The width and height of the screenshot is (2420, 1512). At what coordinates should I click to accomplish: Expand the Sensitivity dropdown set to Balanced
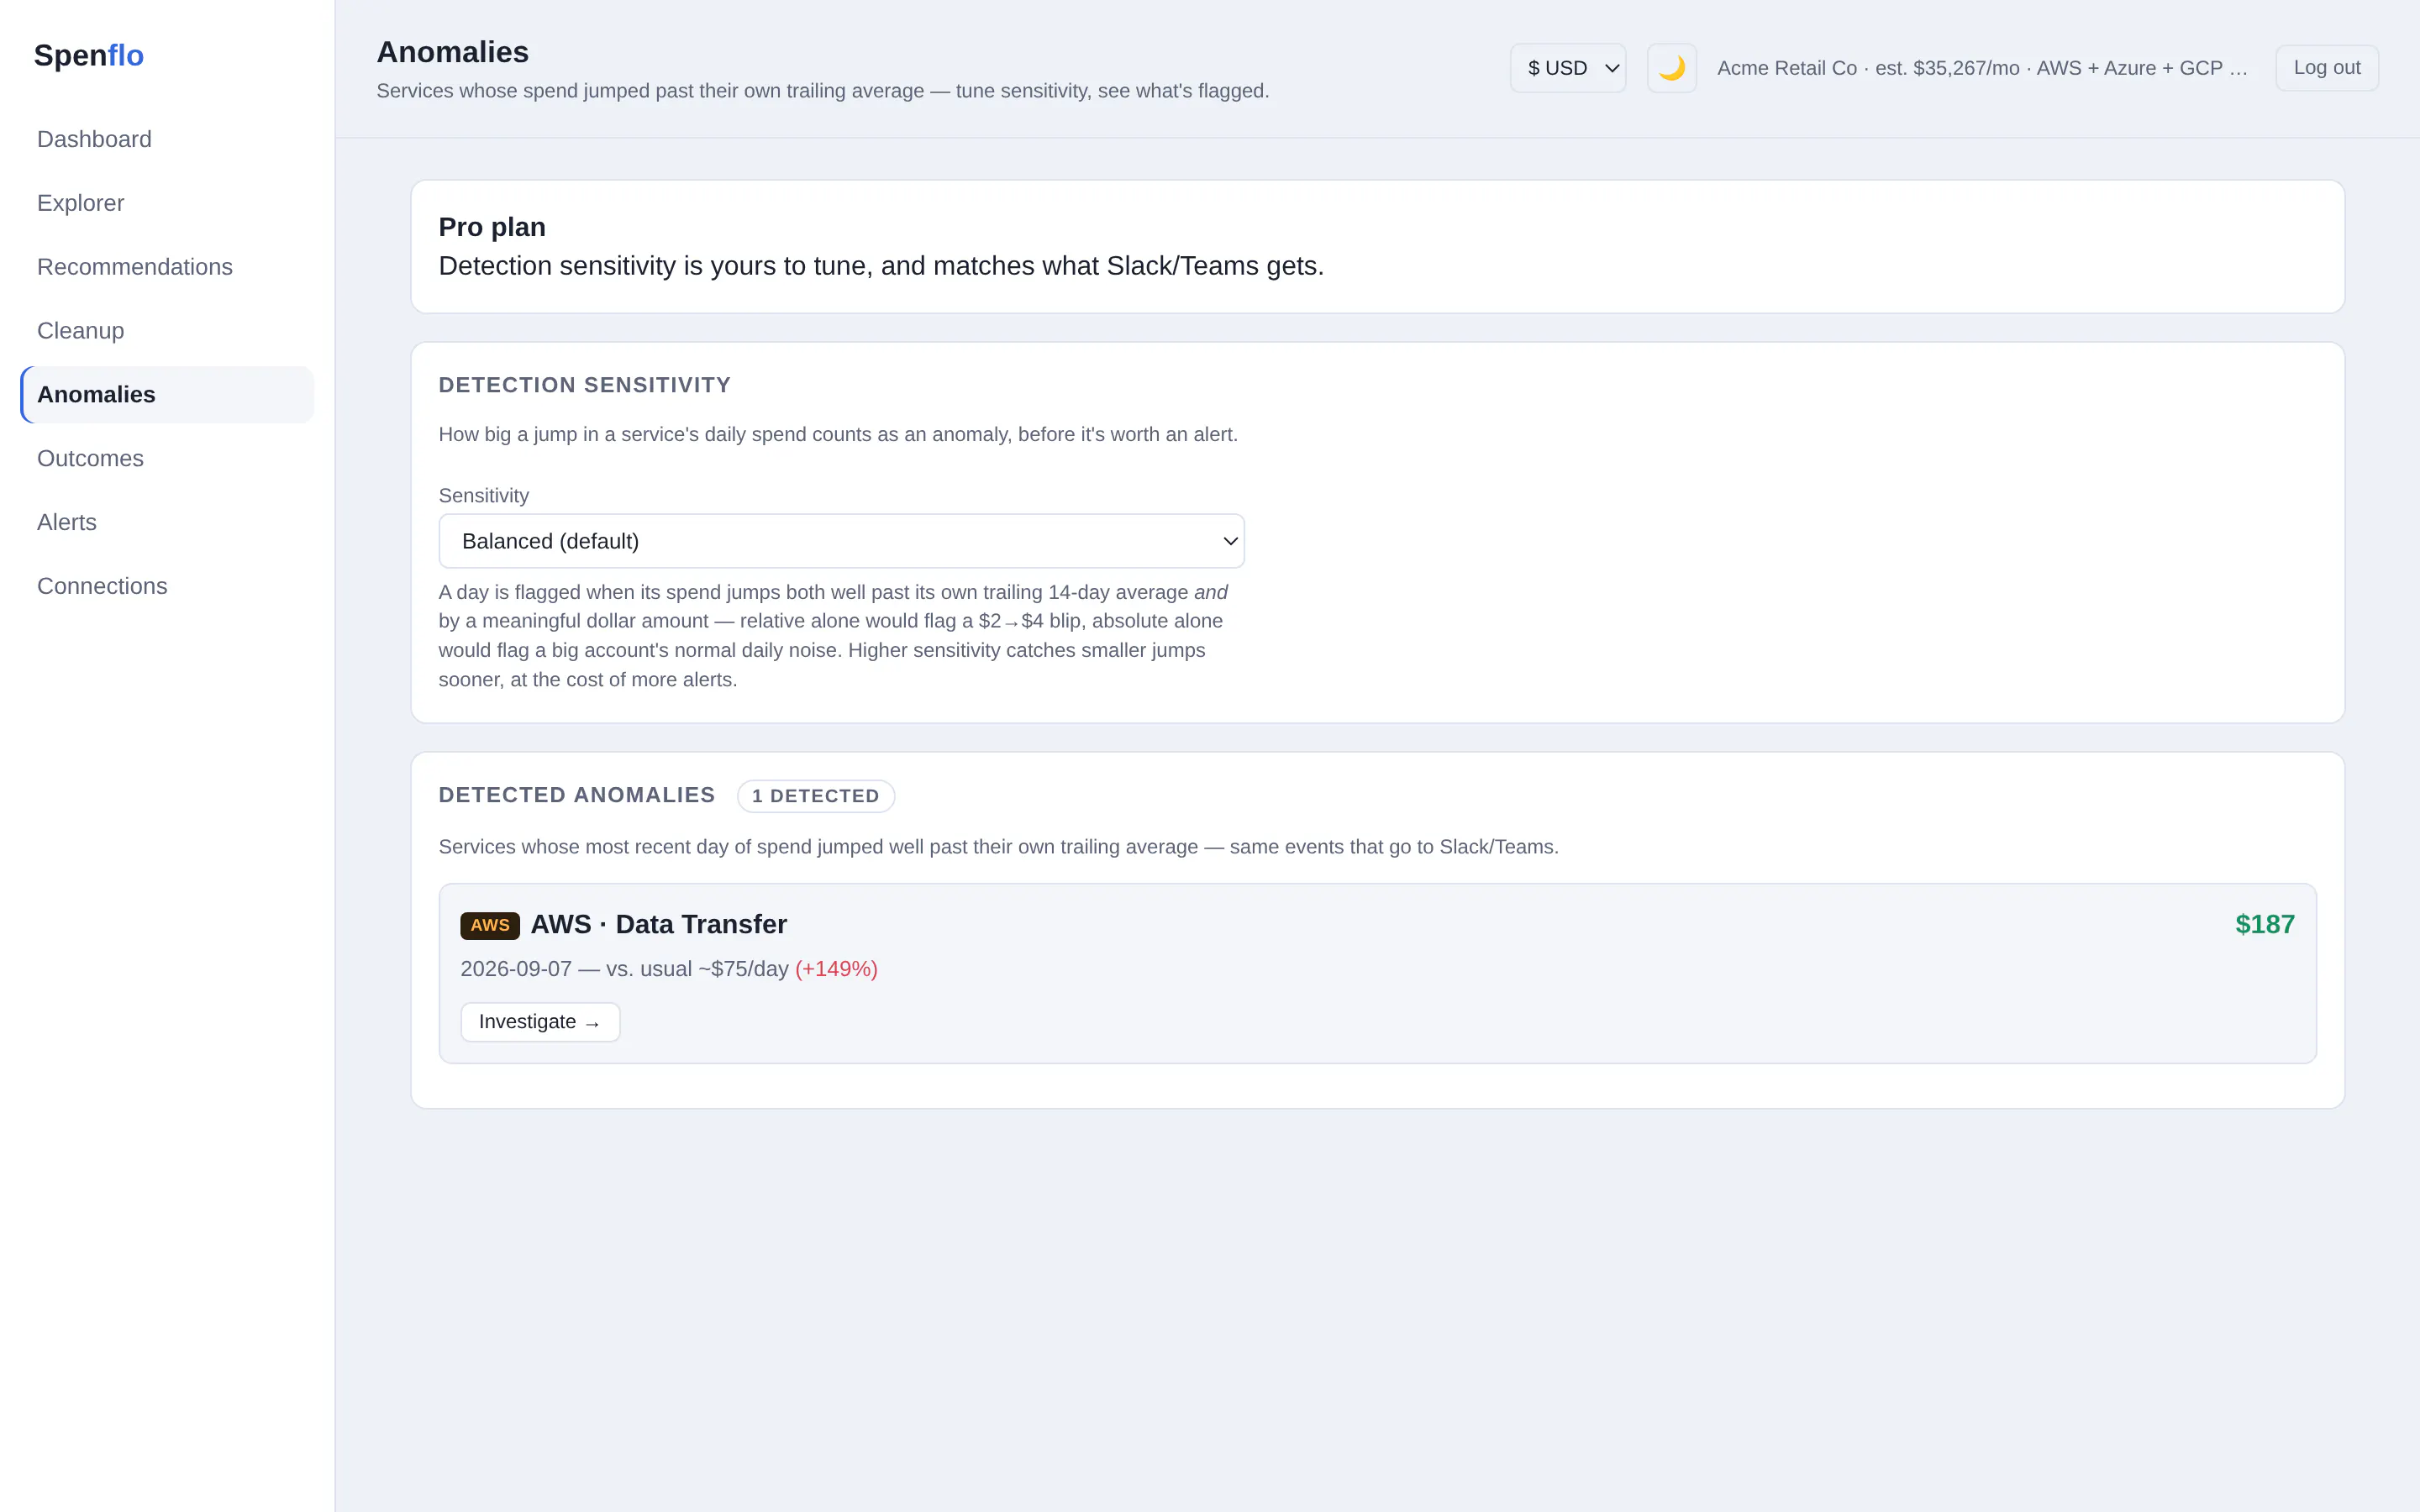(x=841, y=541)
